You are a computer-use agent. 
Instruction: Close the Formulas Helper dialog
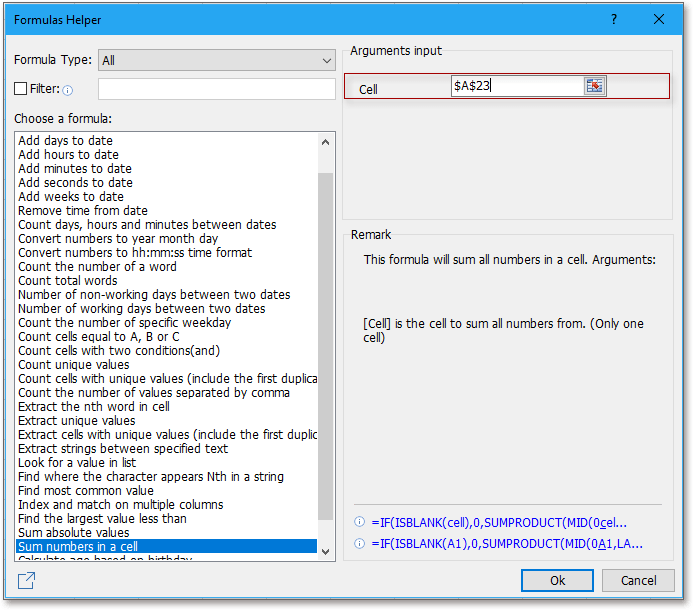[x=659, y=19]
